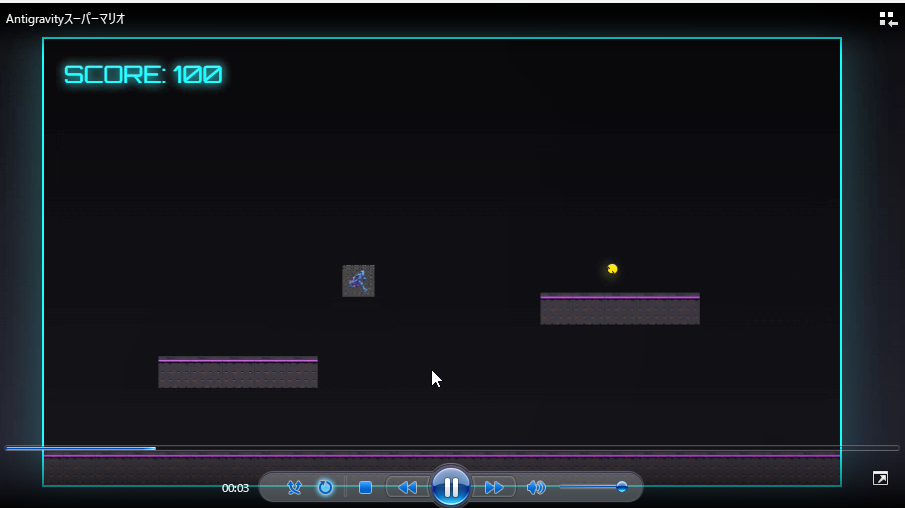Image resolution: width=905 pixels, height=508 pixels.
Task: Click the lower left floating platform
Action: pyautogui.click(x=238, y=372)
